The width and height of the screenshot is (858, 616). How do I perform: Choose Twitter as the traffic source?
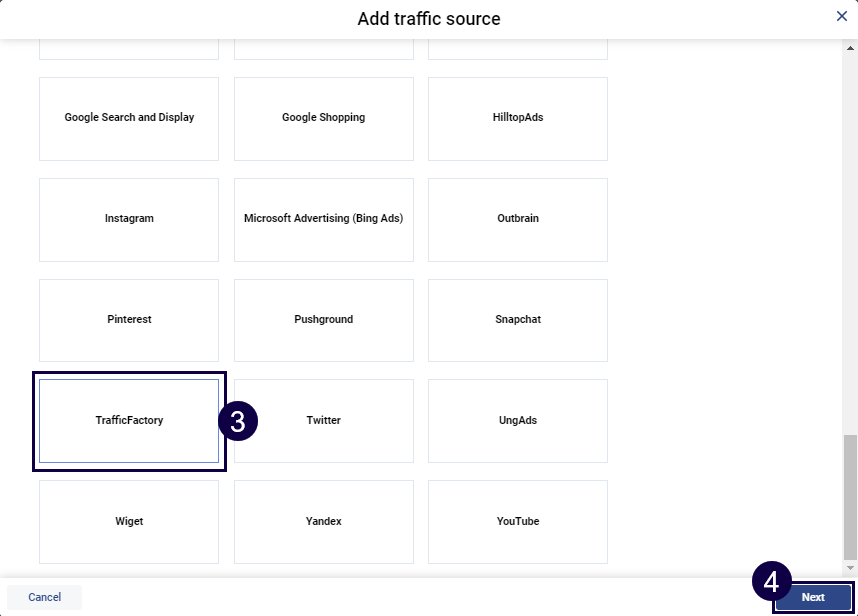pyautogui.click(x=323, y=421)
